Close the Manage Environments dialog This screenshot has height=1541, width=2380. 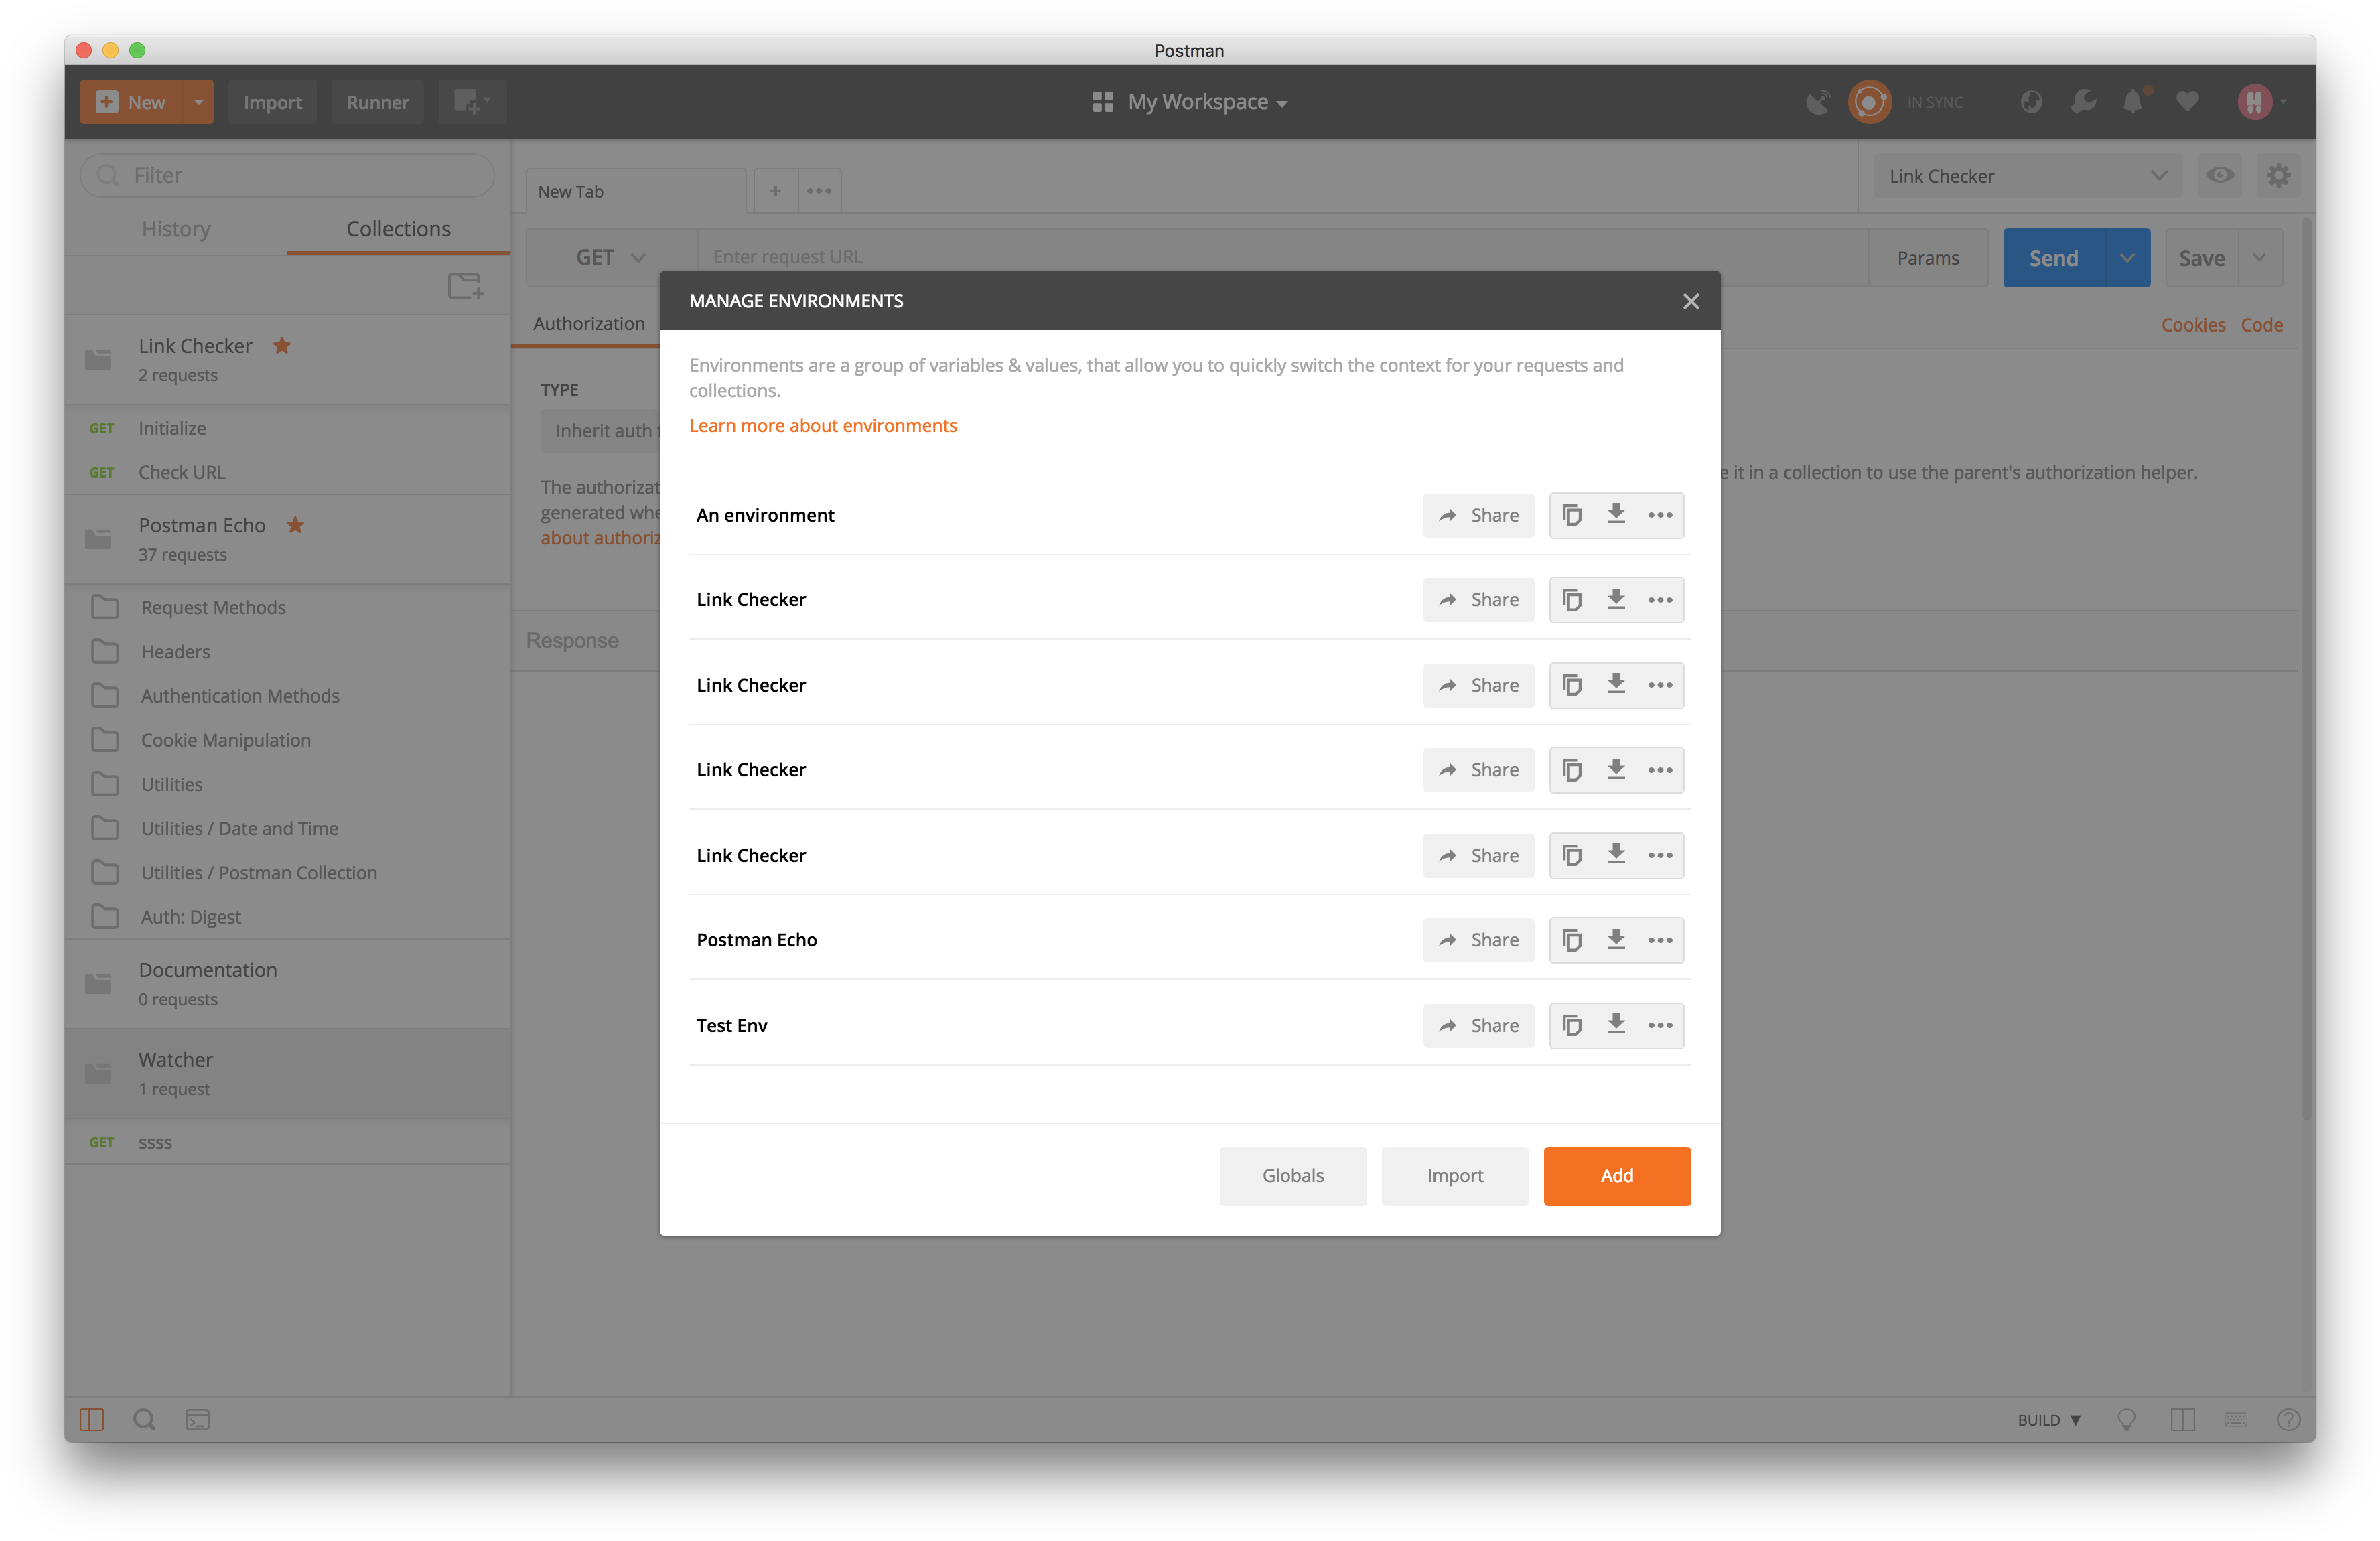1690,301
